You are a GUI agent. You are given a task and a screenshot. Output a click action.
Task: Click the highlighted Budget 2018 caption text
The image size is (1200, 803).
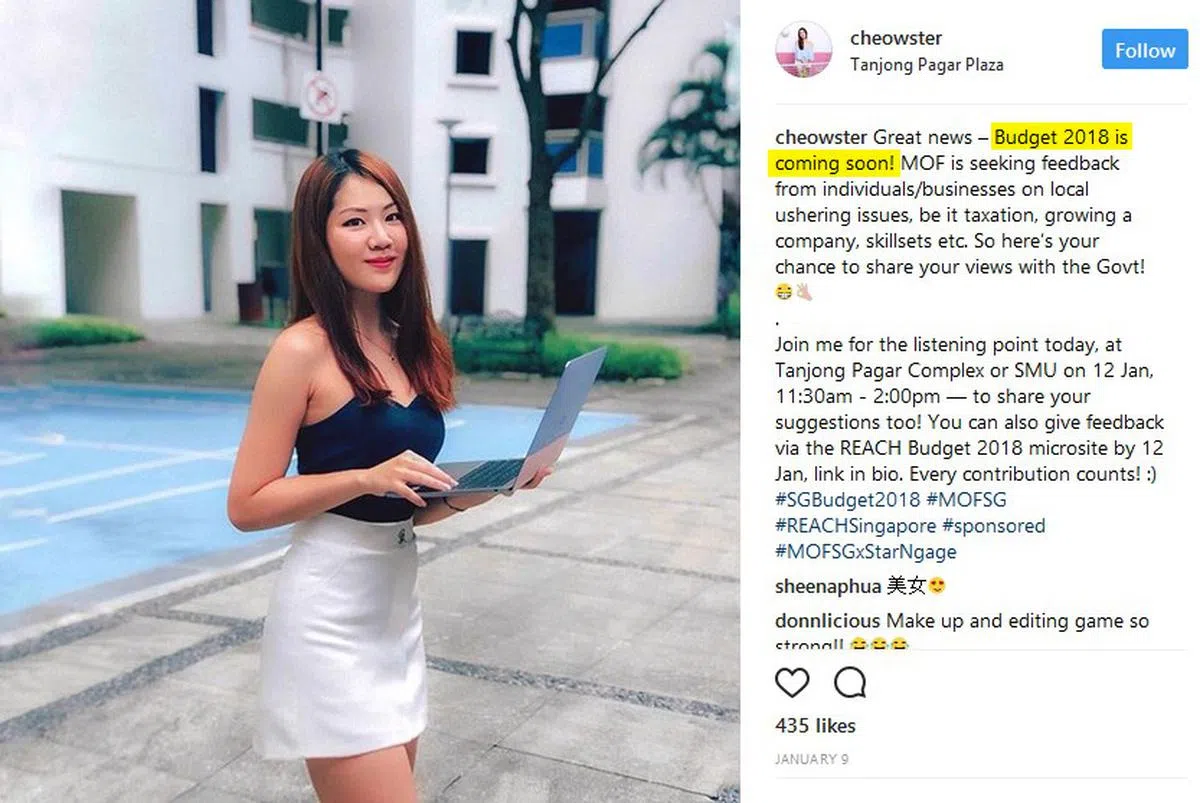point(953,150)
